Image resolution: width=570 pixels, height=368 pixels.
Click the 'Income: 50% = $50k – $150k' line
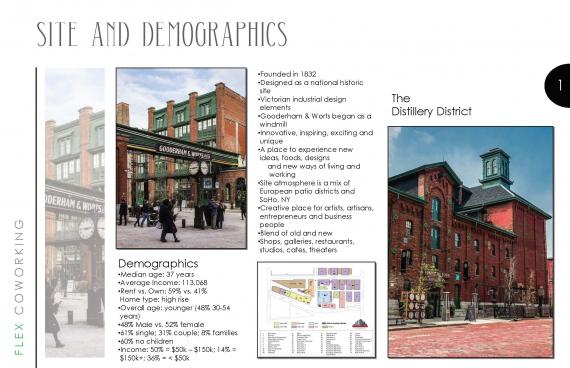click(177, 353)
